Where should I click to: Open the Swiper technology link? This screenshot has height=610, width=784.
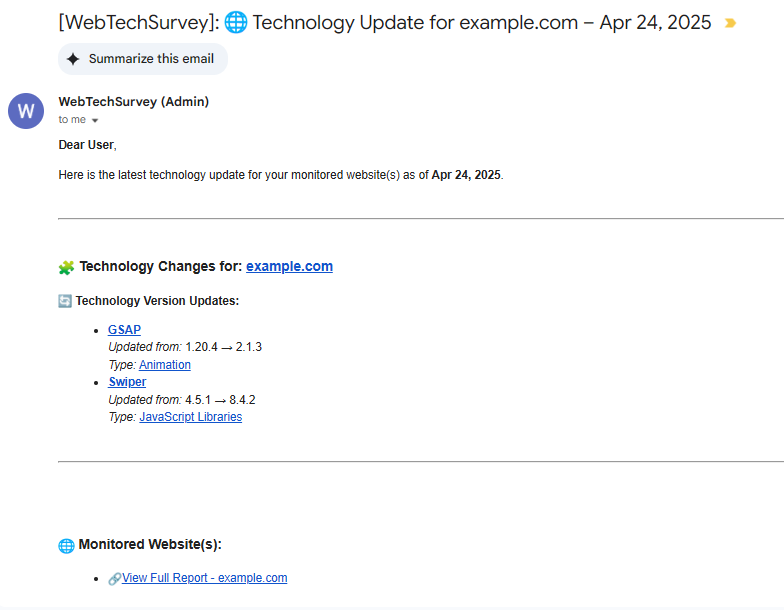127,382
